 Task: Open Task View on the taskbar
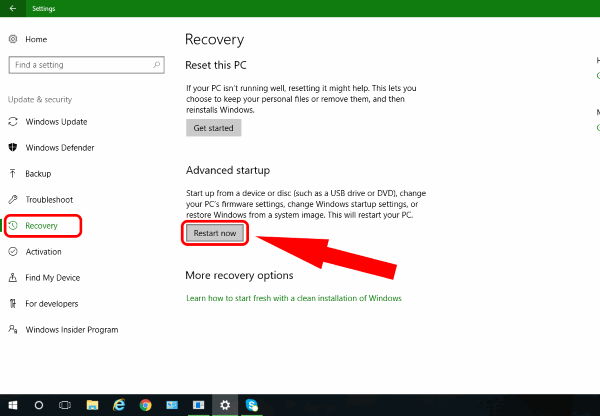(x=65, y=405)
